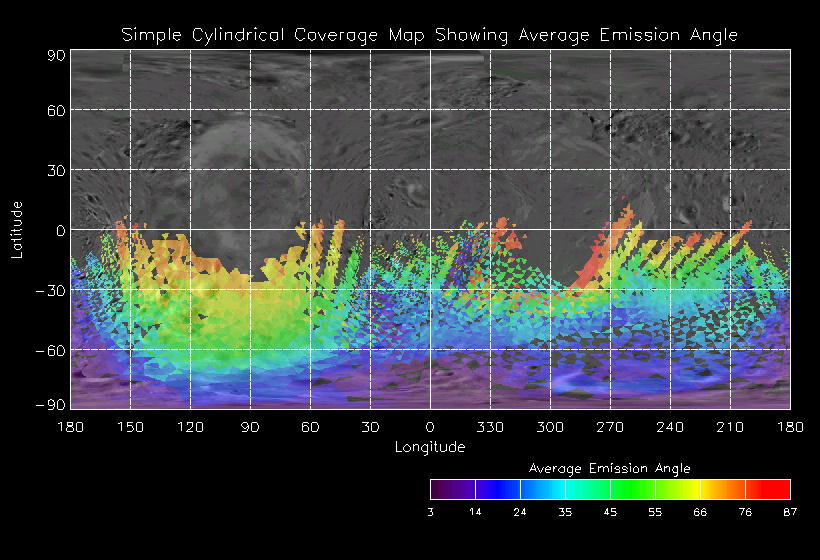
Task: Click the 270 longitude tick label
Action: [610, 427]
